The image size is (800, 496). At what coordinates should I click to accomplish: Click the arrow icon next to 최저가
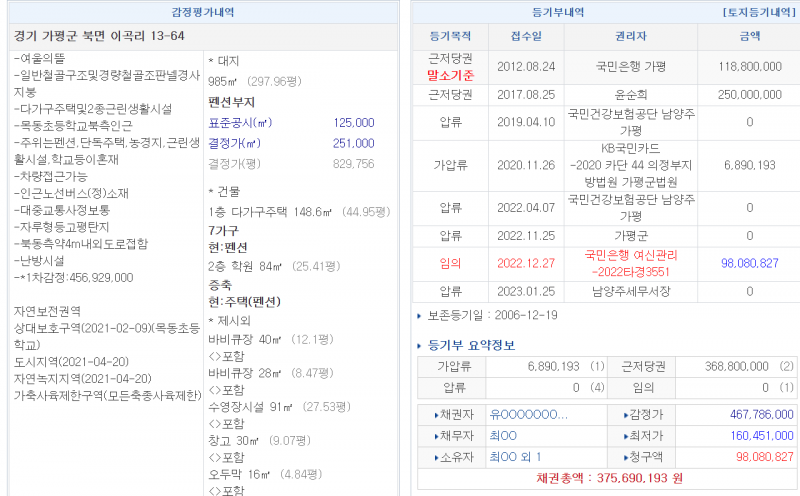[628, 436]
